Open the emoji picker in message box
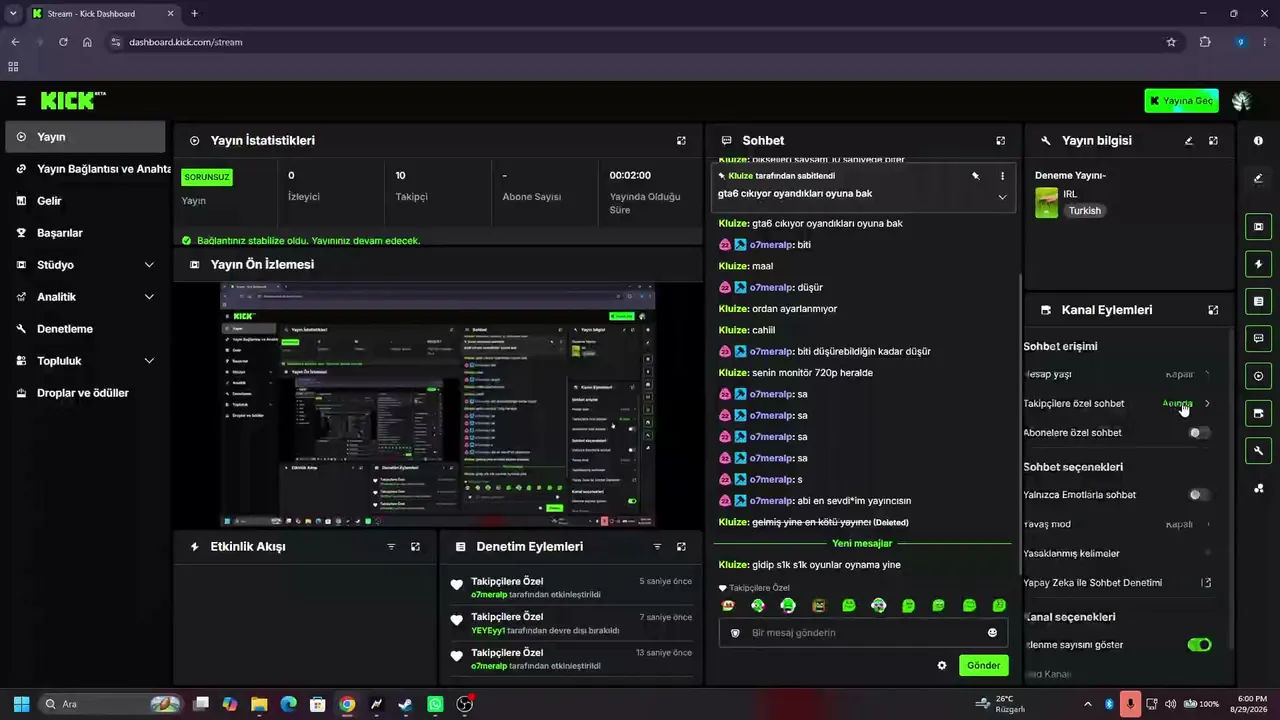 click(992, 633)
